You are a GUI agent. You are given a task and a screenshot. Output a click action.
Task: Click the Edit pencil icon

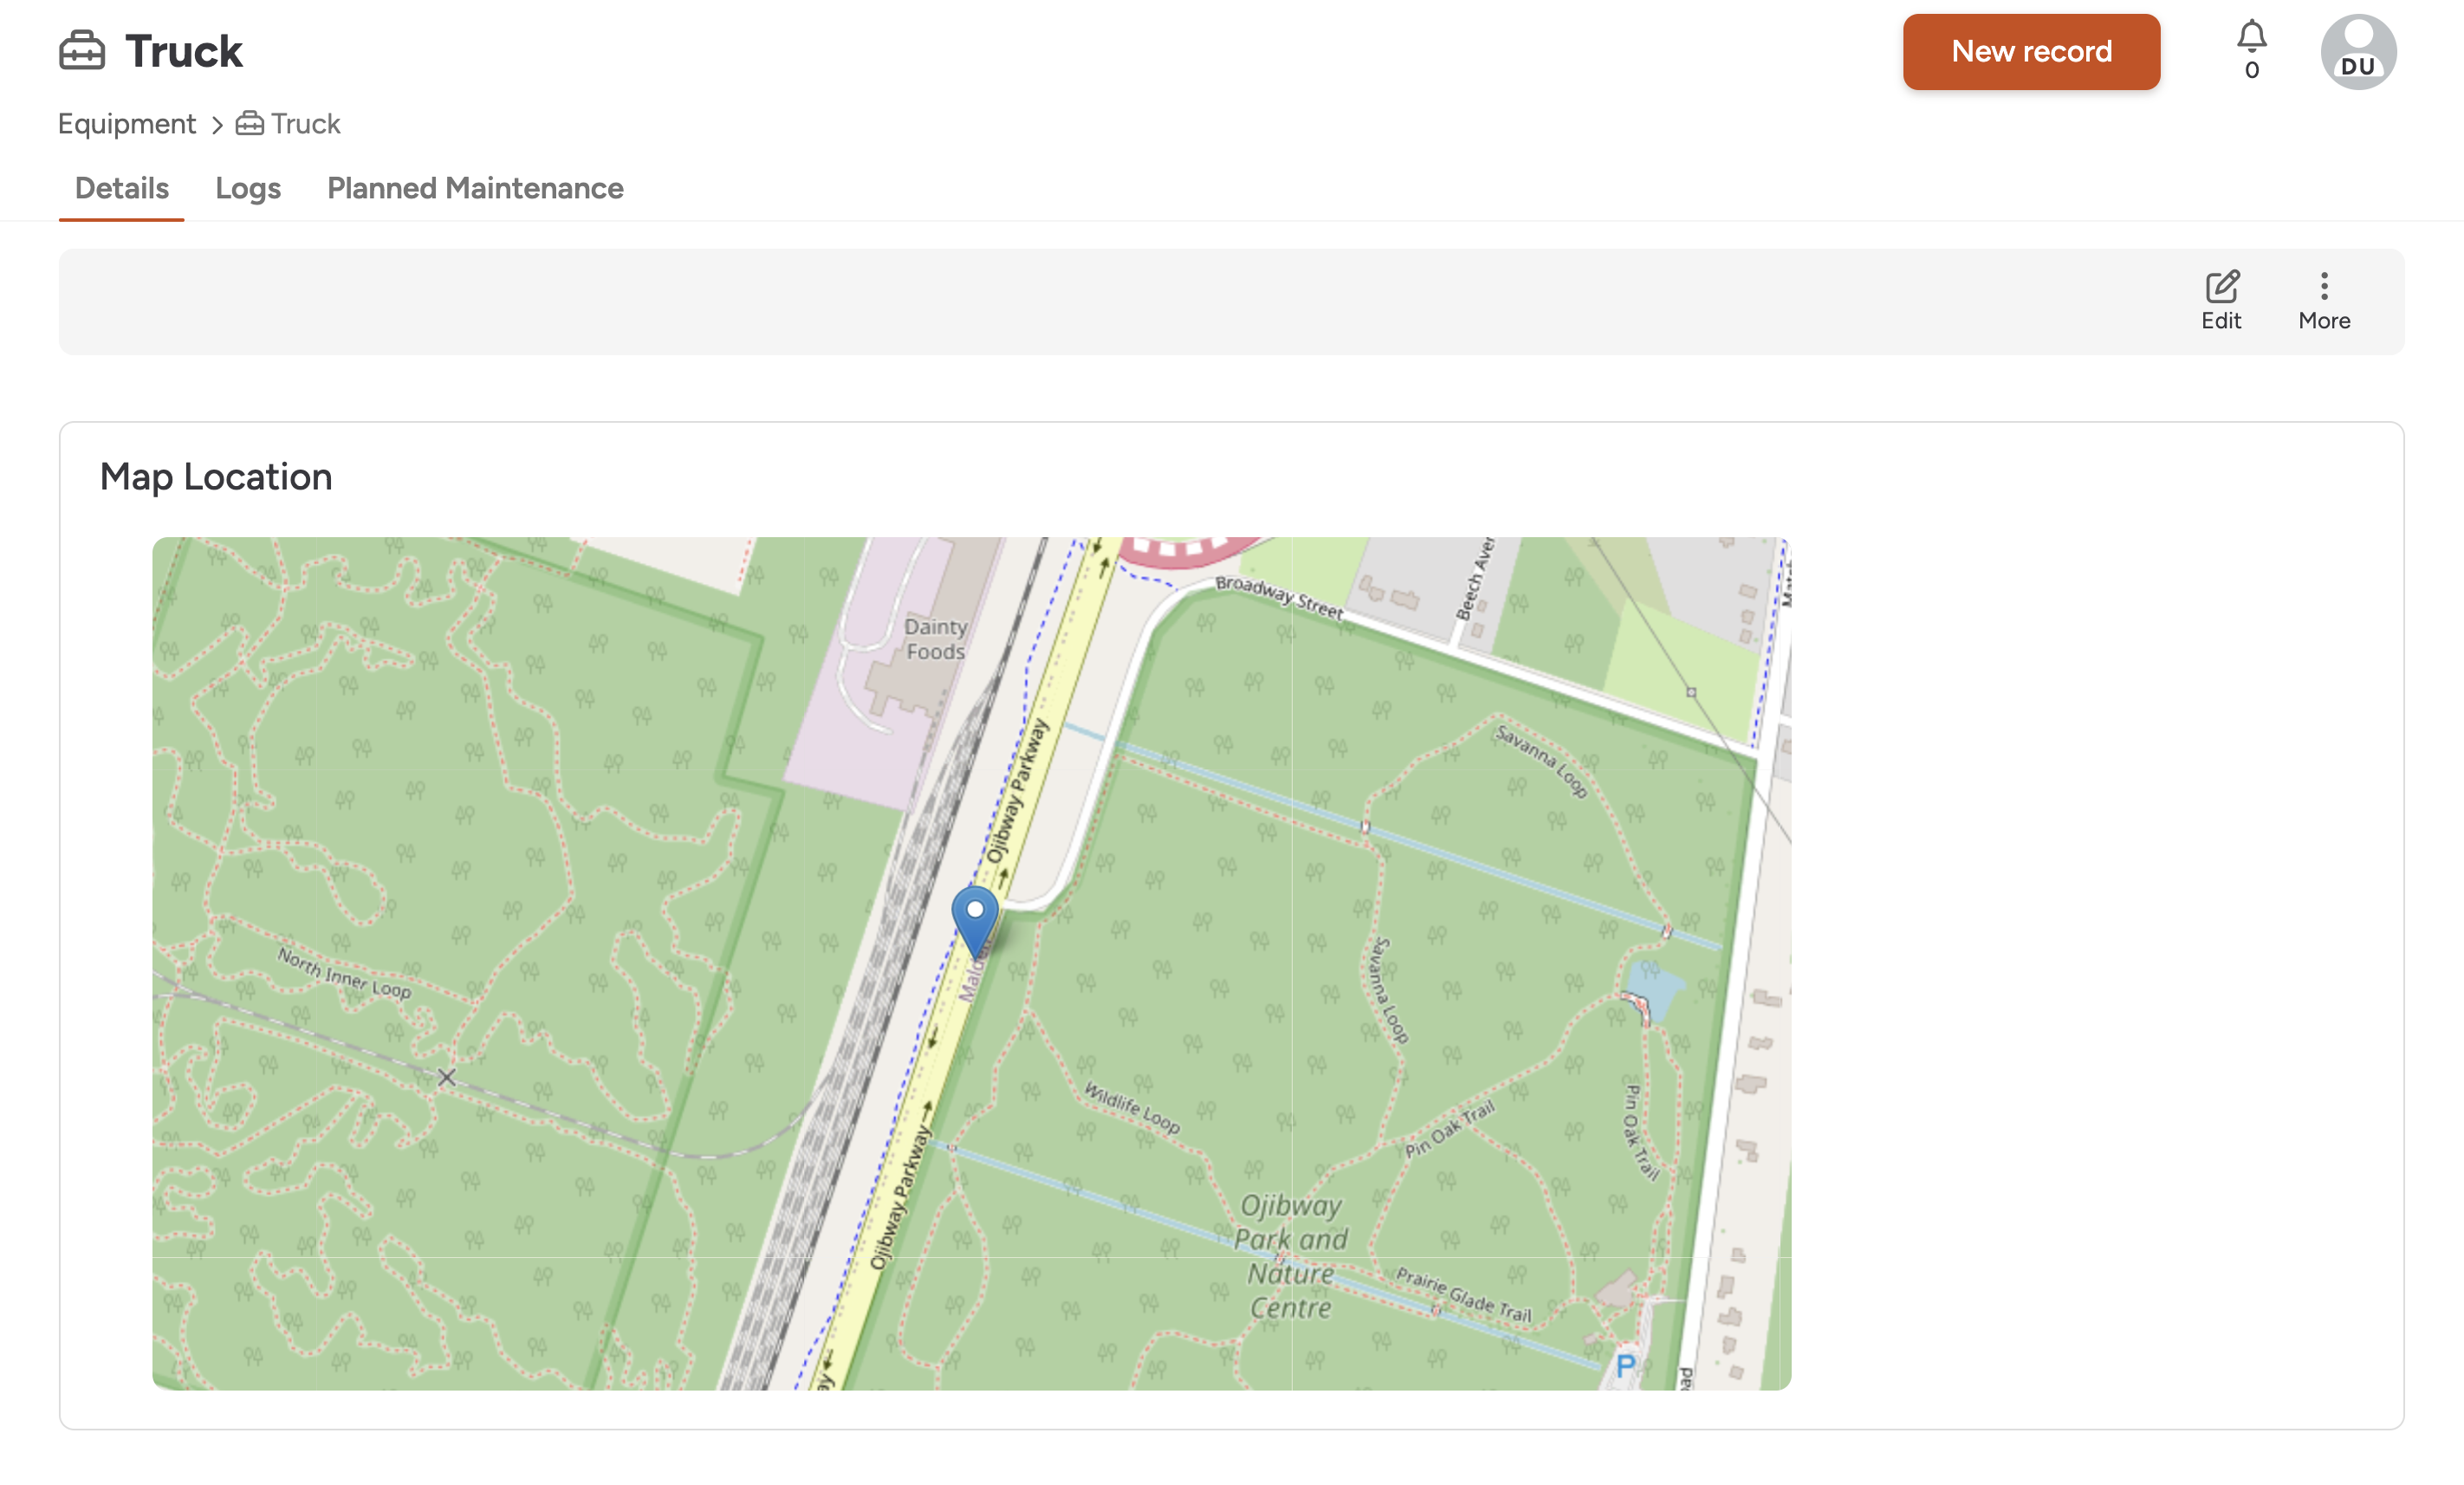(x=2221, y=288)
